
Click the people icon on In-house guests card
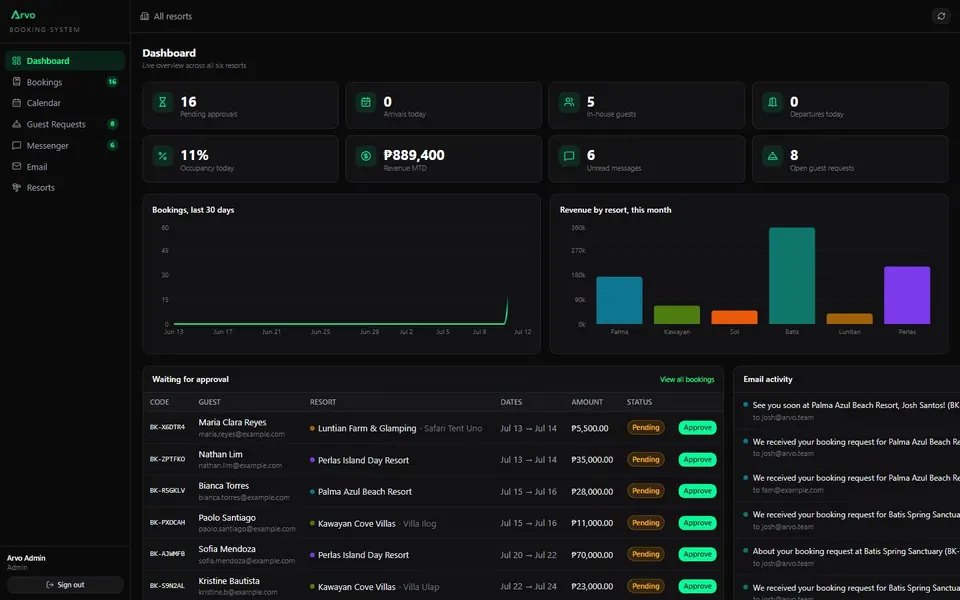[569, 102]
